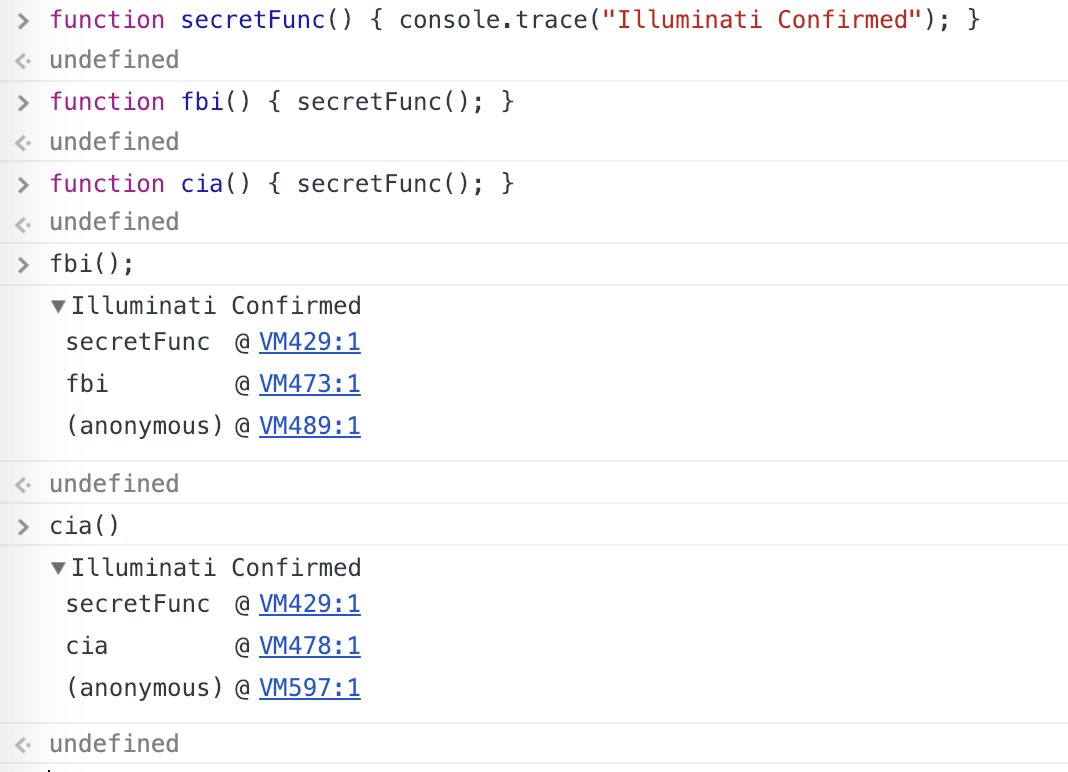
Task: Click the fbi(); command entry
Action: pyautogui.click(x=91, y=264)
